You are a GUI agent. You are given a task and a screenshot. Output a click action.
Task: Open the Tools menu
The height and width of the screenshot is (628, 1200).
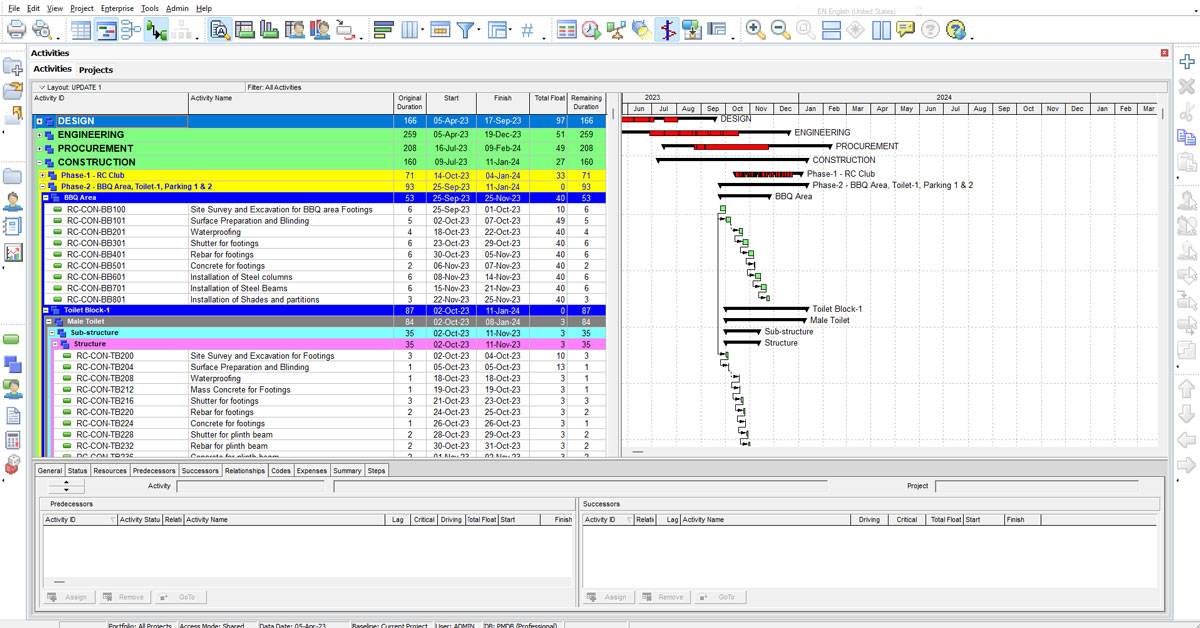tap(150, 8)
